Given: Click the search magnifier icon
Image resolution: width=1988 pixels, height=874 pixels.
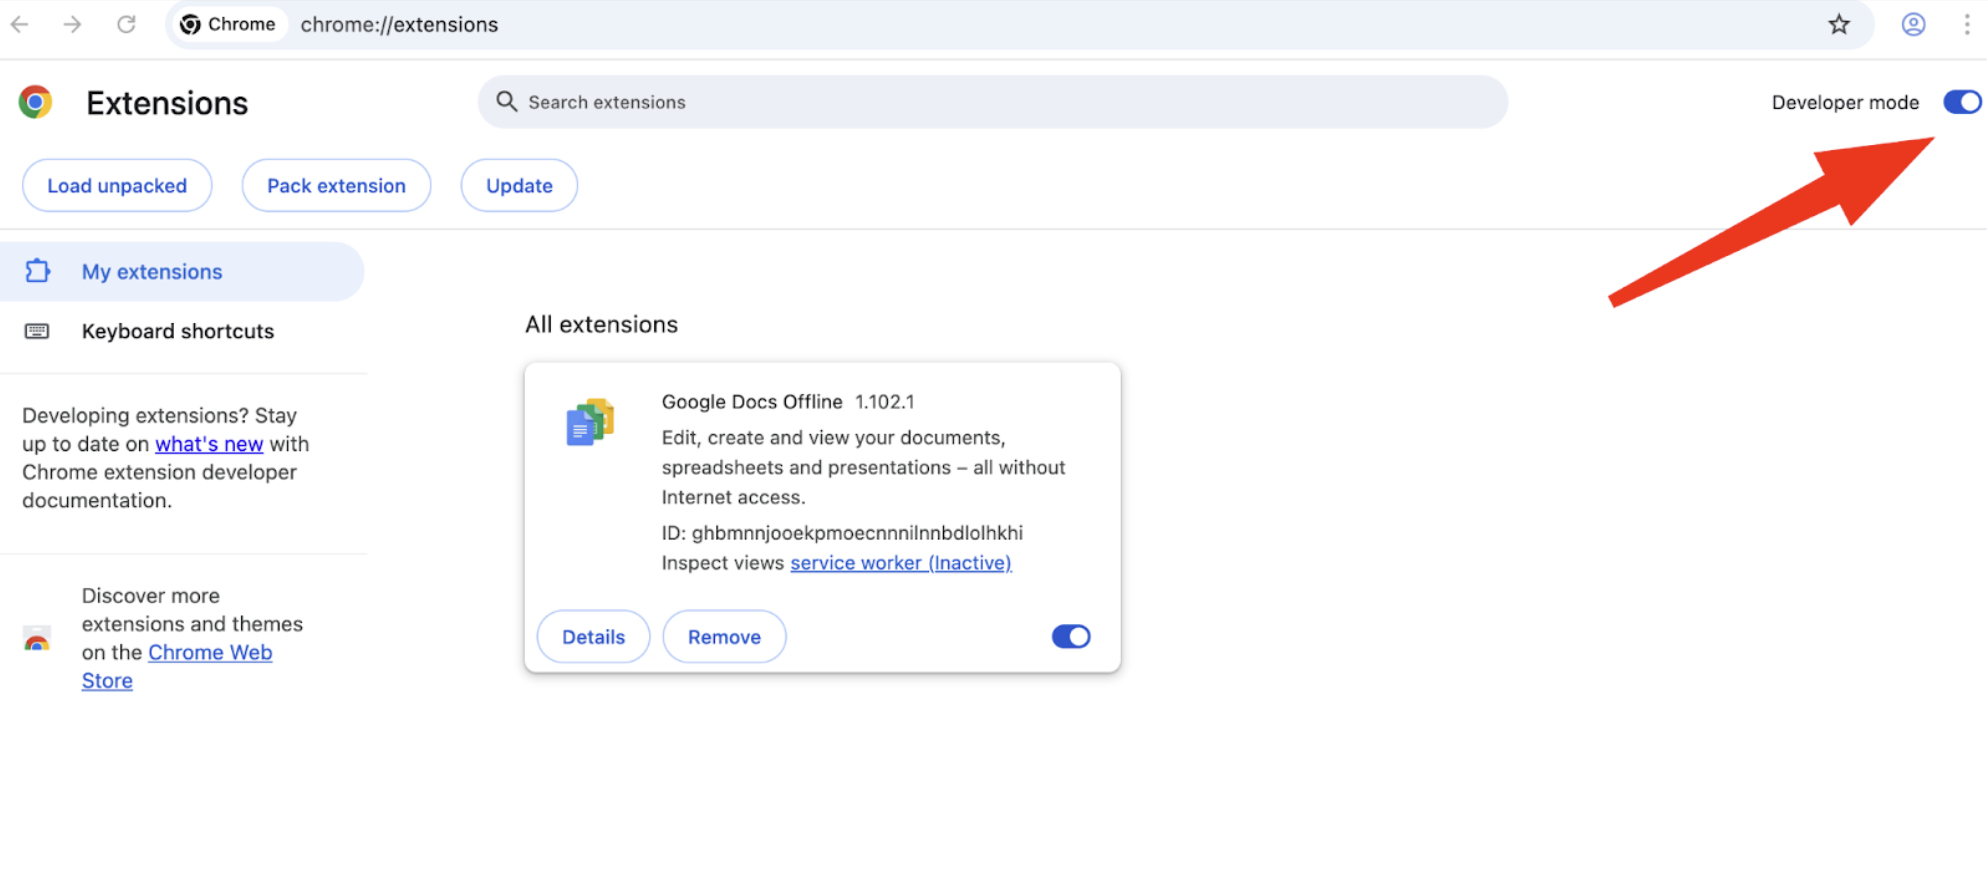Looking at the screenshot, I should [x=507, y=101].
